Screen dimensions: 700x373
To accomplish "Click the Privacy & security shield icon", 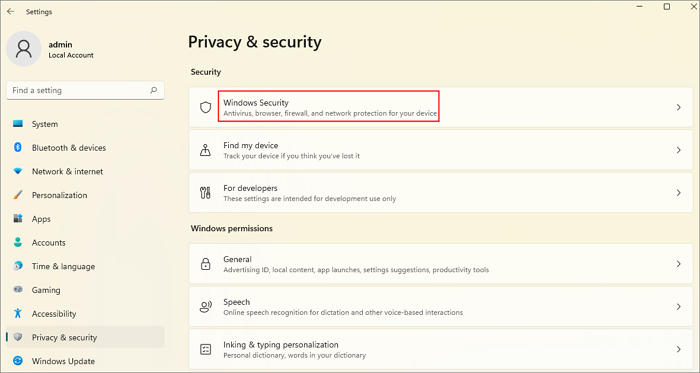I will tap(18, 337).
